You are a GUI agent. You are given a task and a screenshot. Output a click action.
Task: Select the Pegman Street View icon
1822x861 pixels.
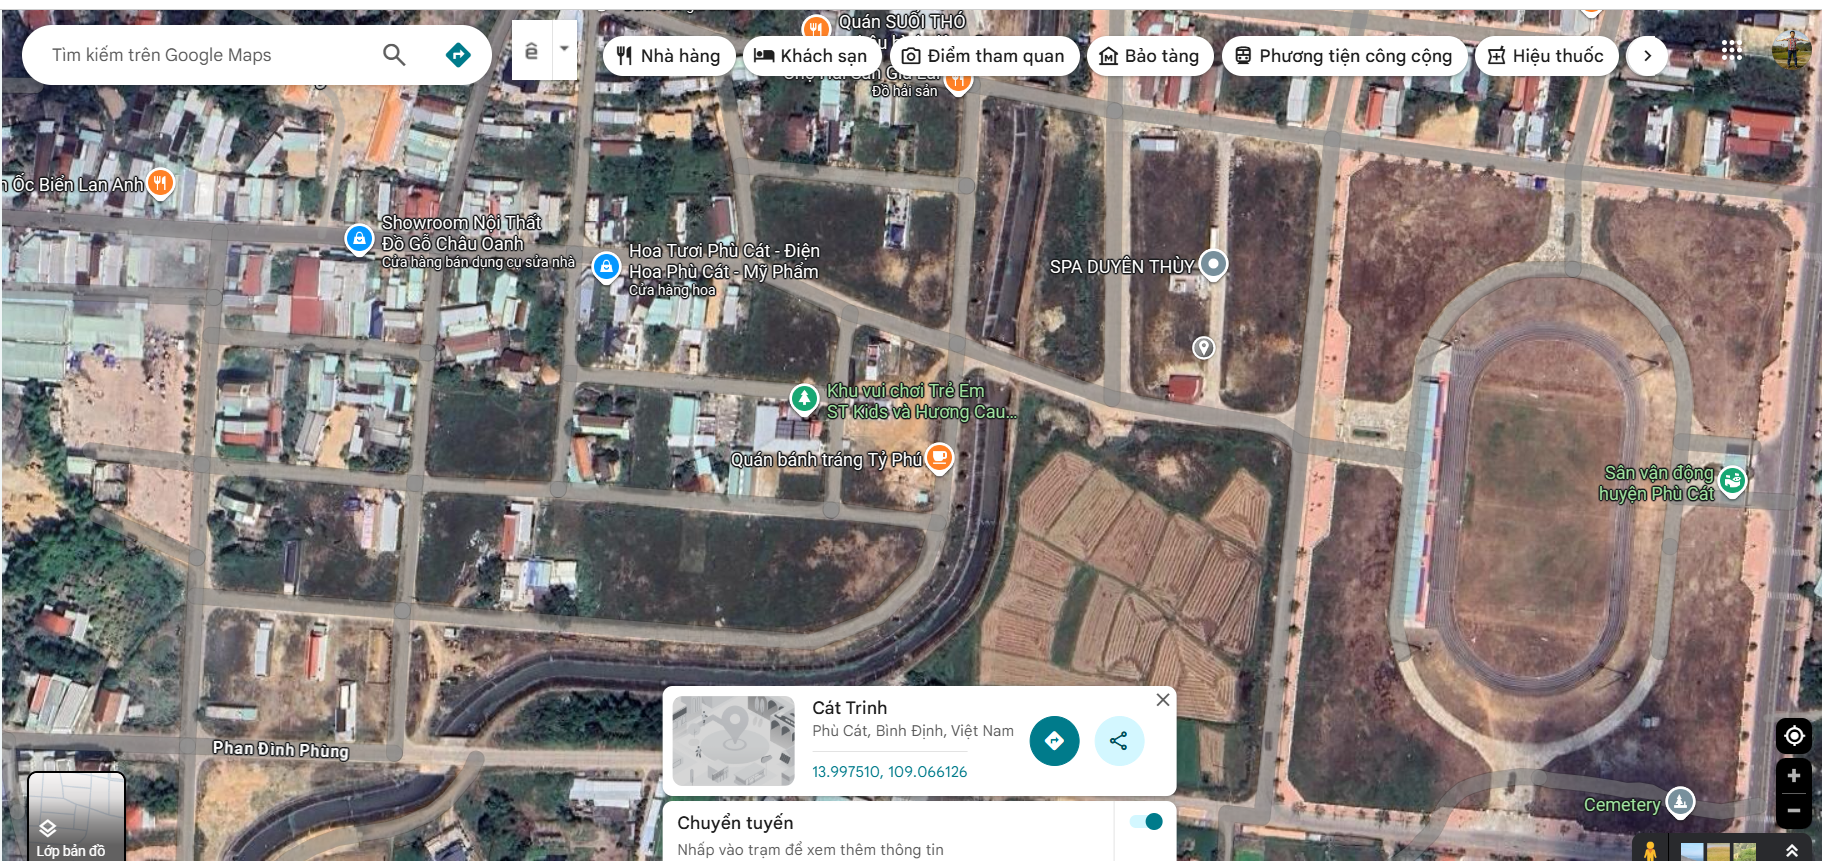1650,850
